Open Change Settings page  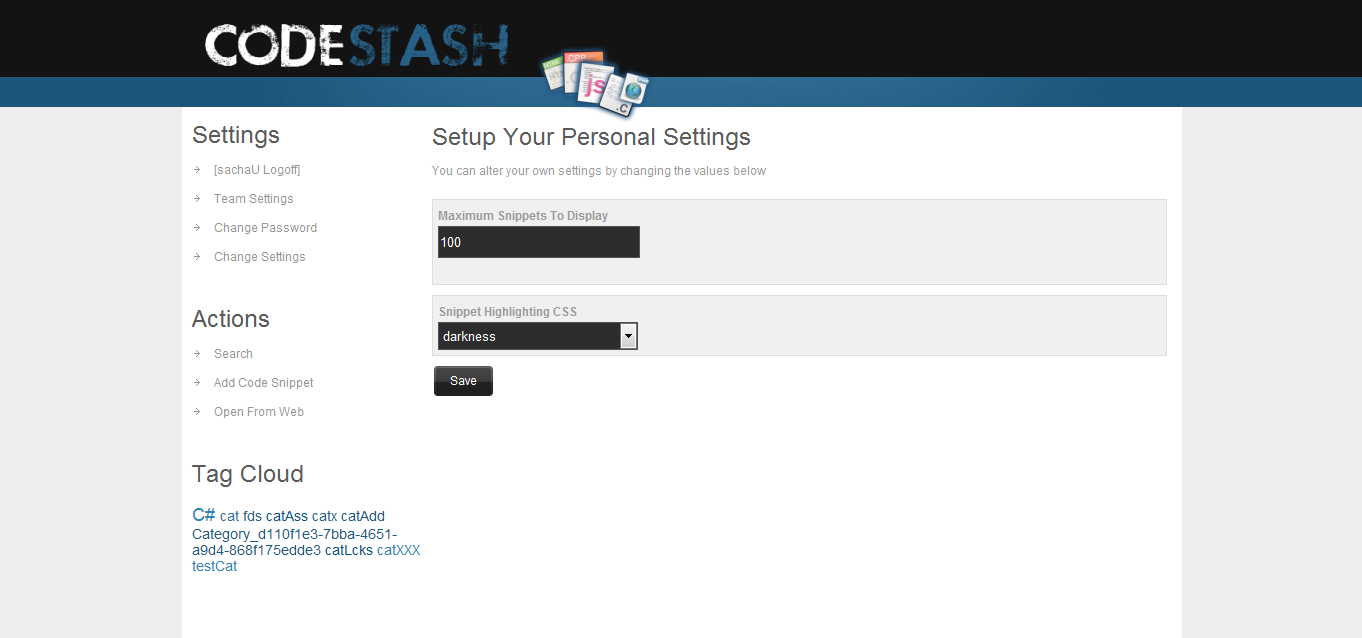pyautogui.click(x=260, y=257)
